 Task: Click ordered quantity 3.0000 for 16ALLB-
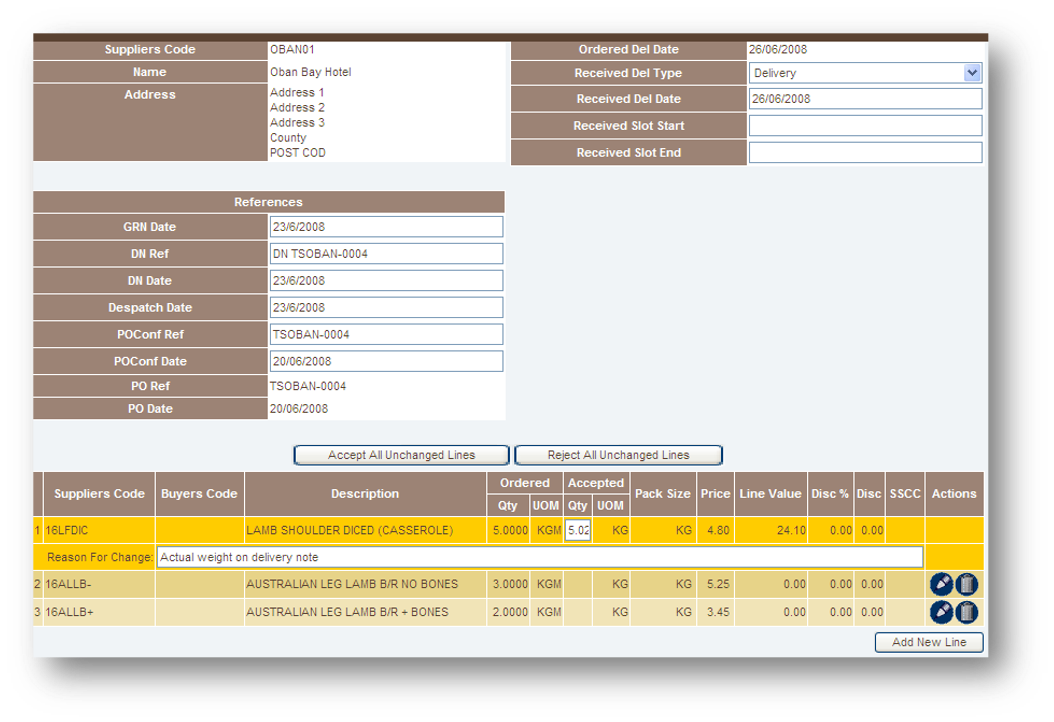pyautogui.click(x=510, y=584)
